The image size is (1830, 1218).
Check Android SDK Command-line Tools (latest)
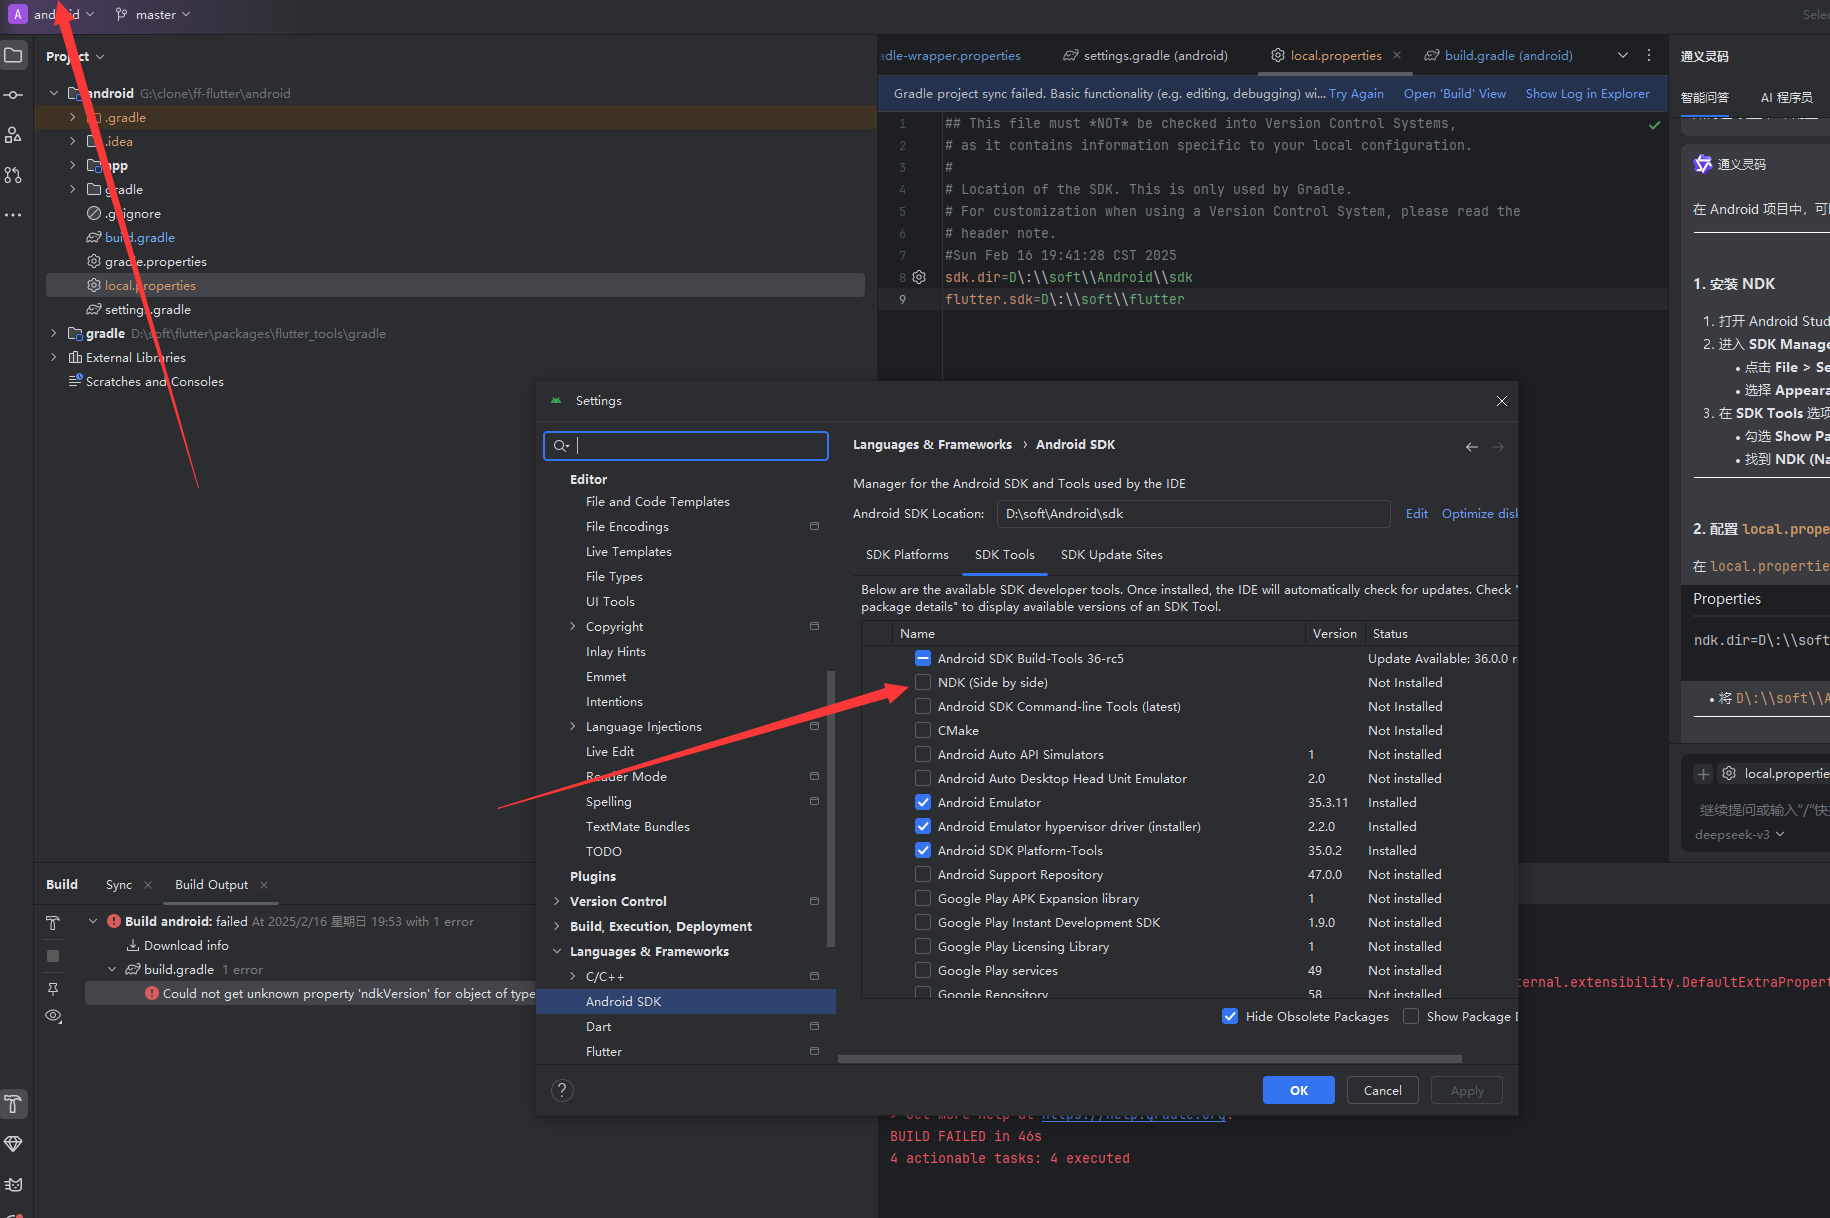[923, 706]
